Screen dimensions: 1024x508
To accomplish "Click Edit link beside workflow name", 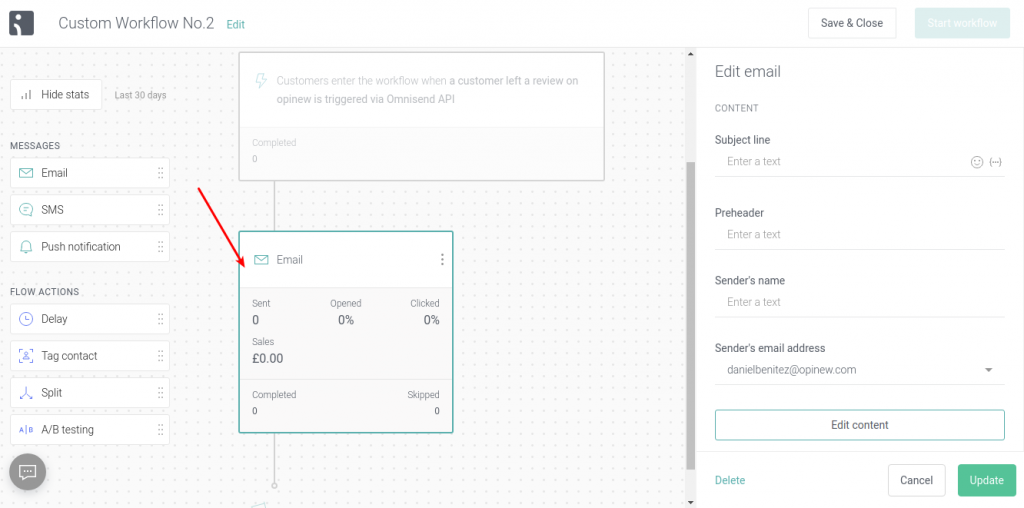I will point(236,24).
